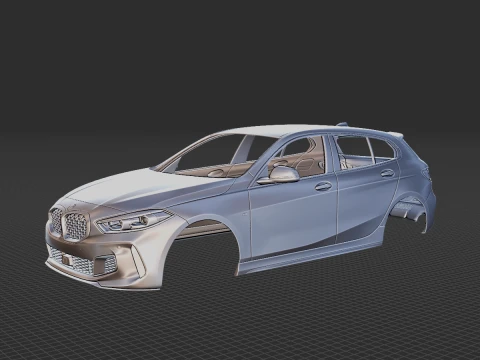This screenshot has width=480, height=360.
Task: Click the side mirror on the driver door
Action: [279, 175]
